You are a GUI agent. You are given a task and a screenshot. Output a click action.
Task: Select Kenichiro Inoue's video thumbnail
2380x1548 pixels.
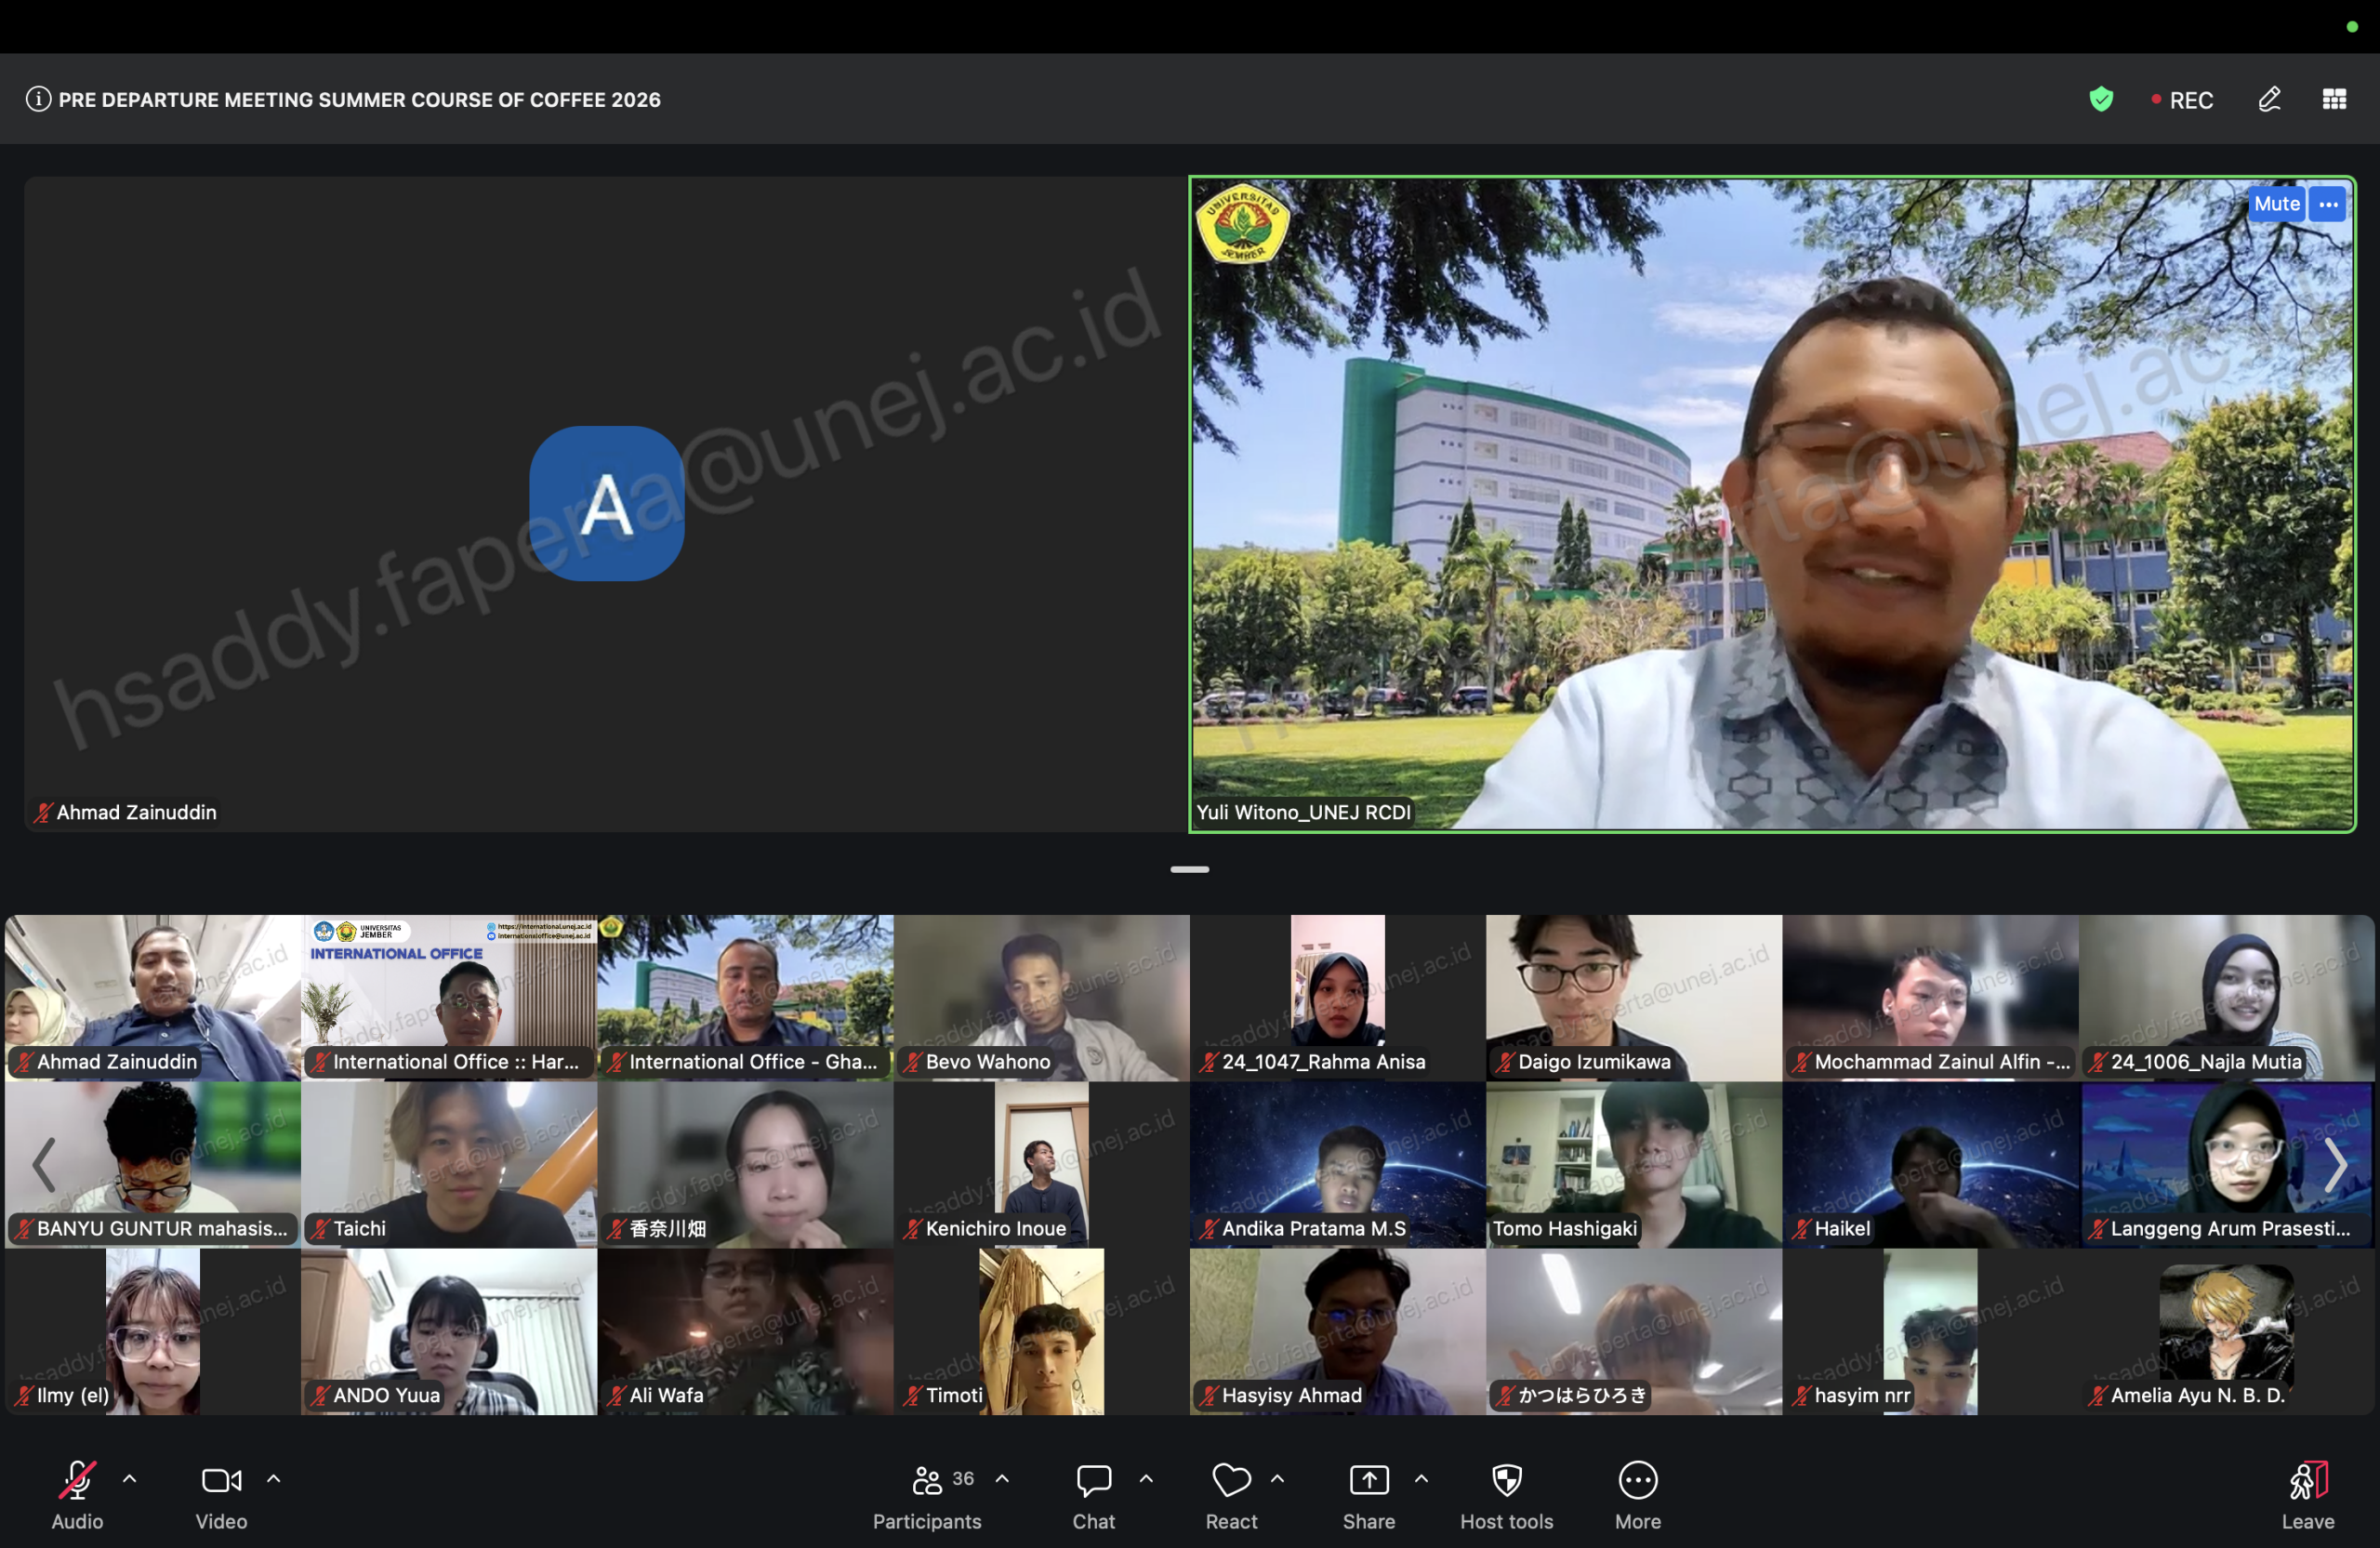pos(1042,1164)
